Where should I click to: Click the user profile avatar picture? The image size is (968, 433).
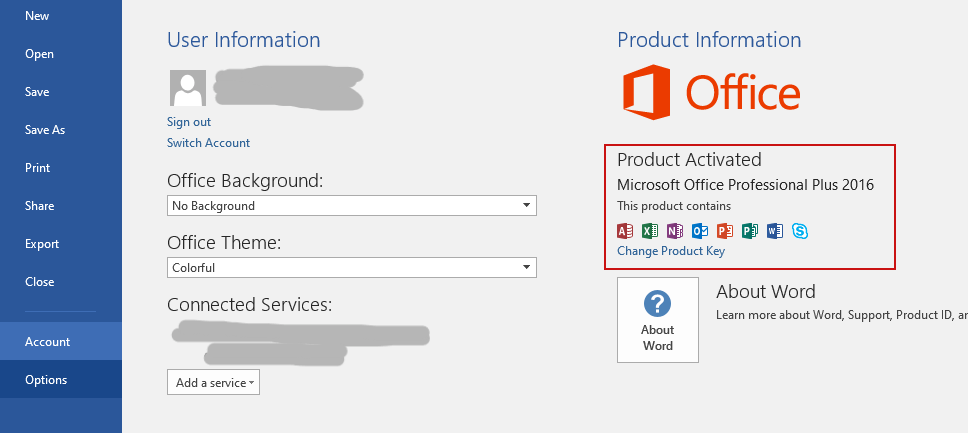pyautogui.click(x=188, y=88)
